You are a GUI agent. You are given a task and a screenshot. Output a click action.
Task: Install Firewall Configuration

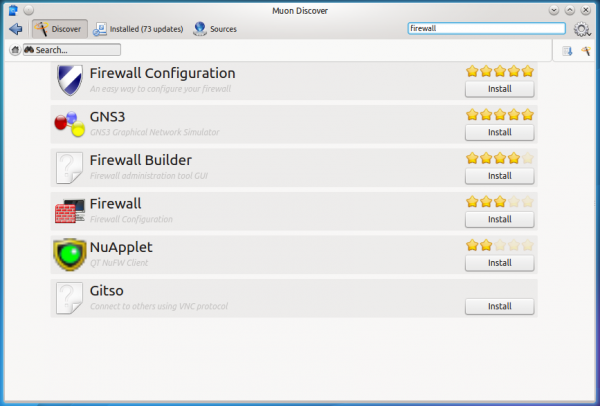(x=499, y=89)
